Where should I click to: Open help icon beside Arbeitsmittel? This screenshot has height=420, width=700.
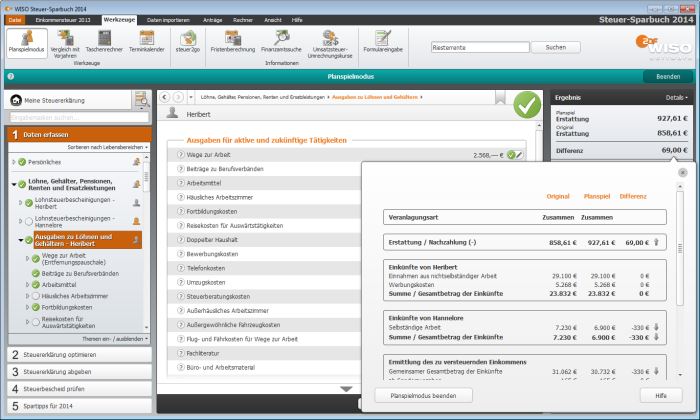[x=181, y=183]
